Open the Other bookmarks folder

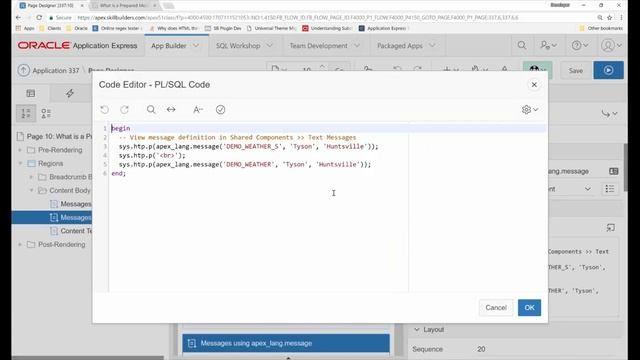point(601,28)
